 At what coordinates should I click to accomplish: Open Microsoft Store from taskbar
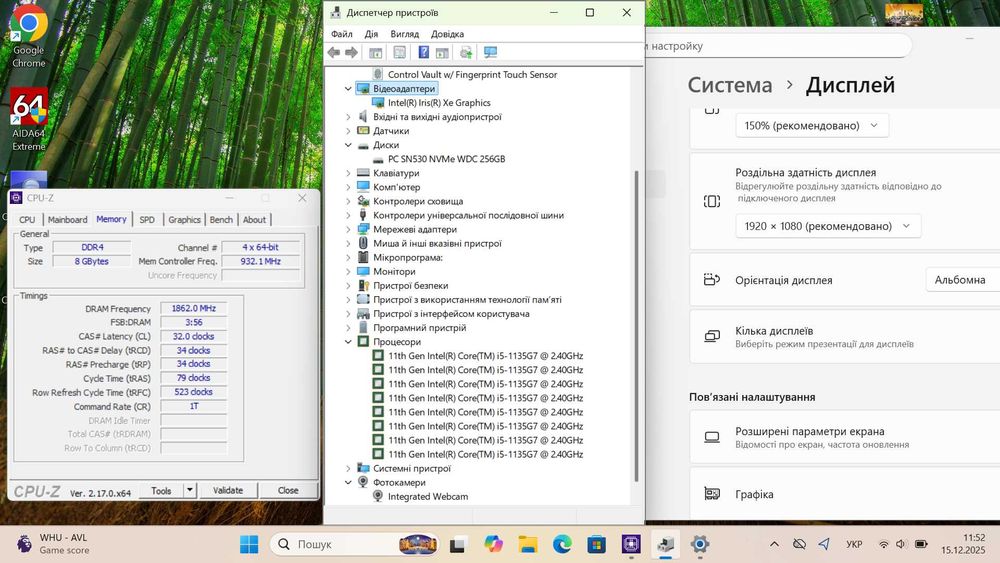tap(596, 544)
